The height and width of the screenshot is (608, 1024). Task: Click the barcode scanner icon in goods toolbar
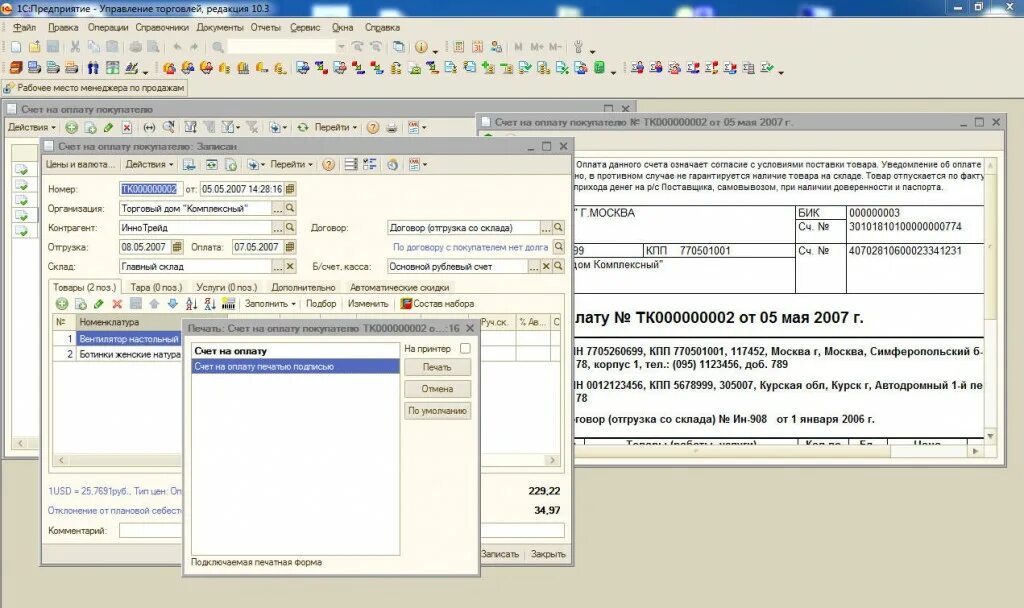point(229,304)
